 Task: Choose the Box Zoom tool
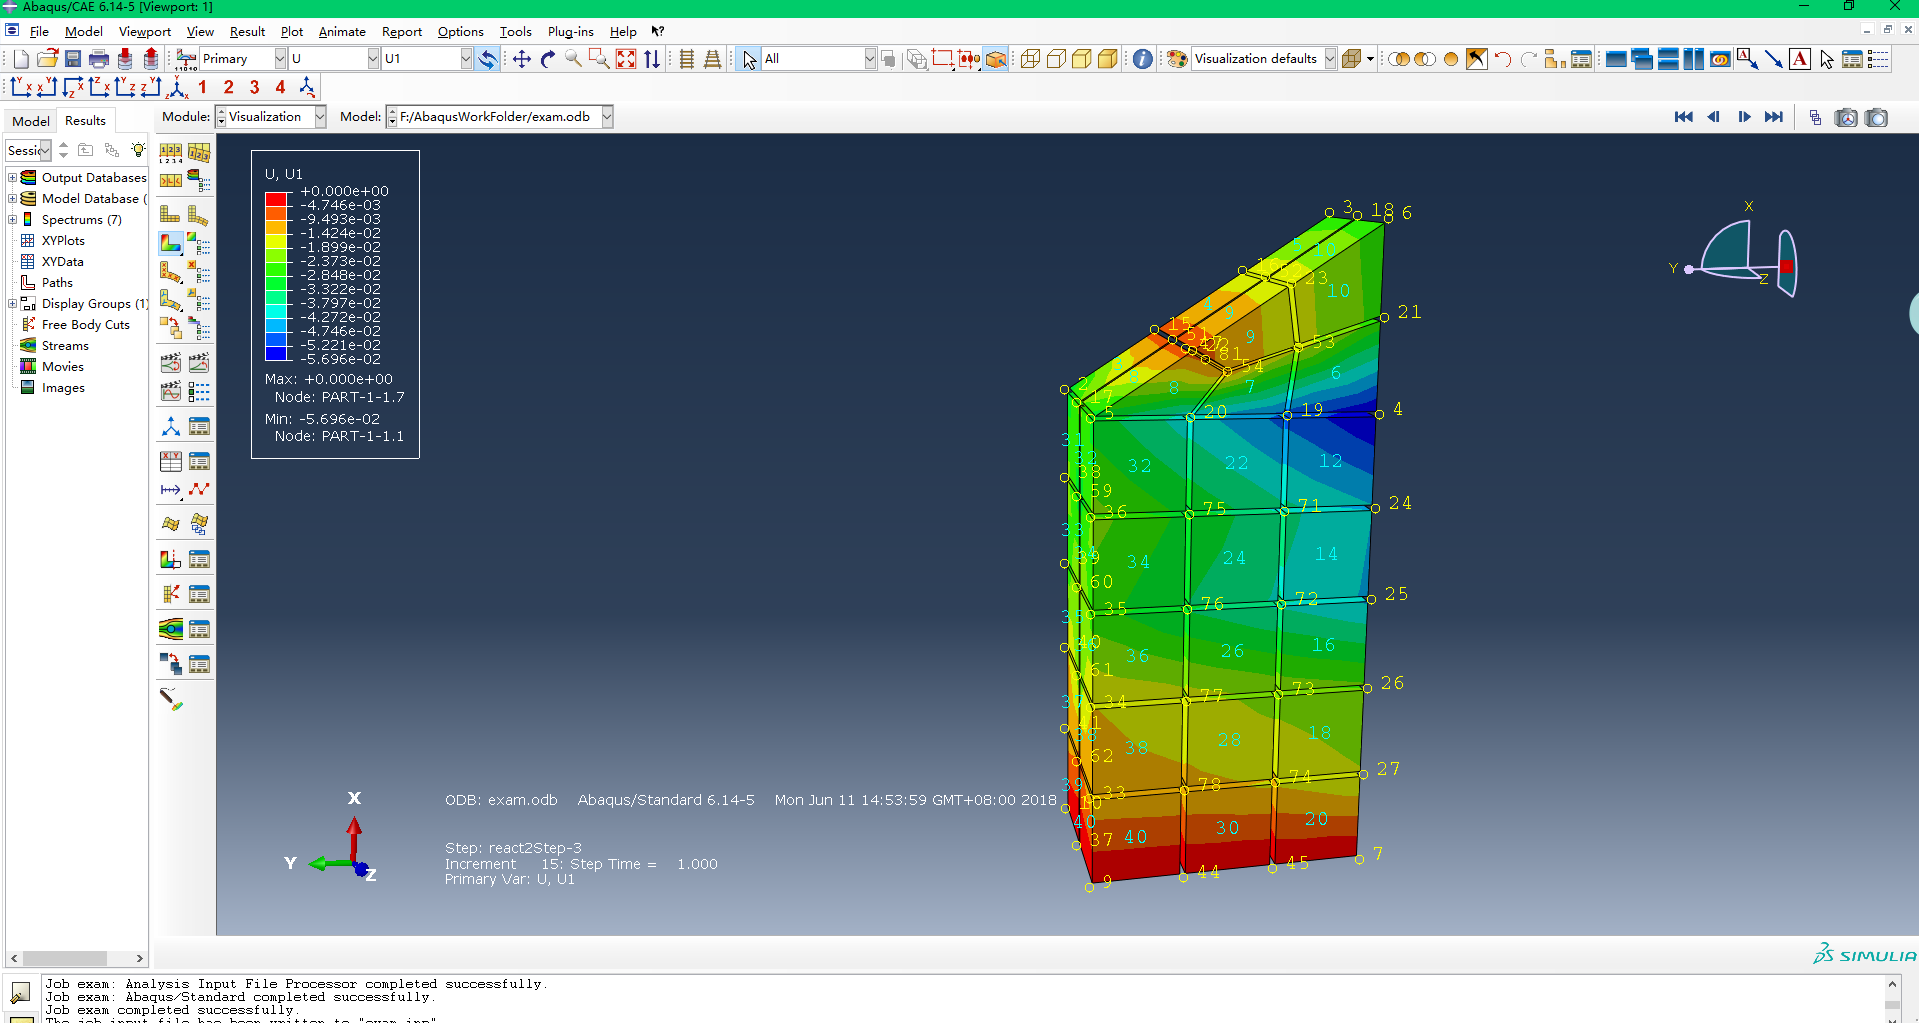[599, 59]
